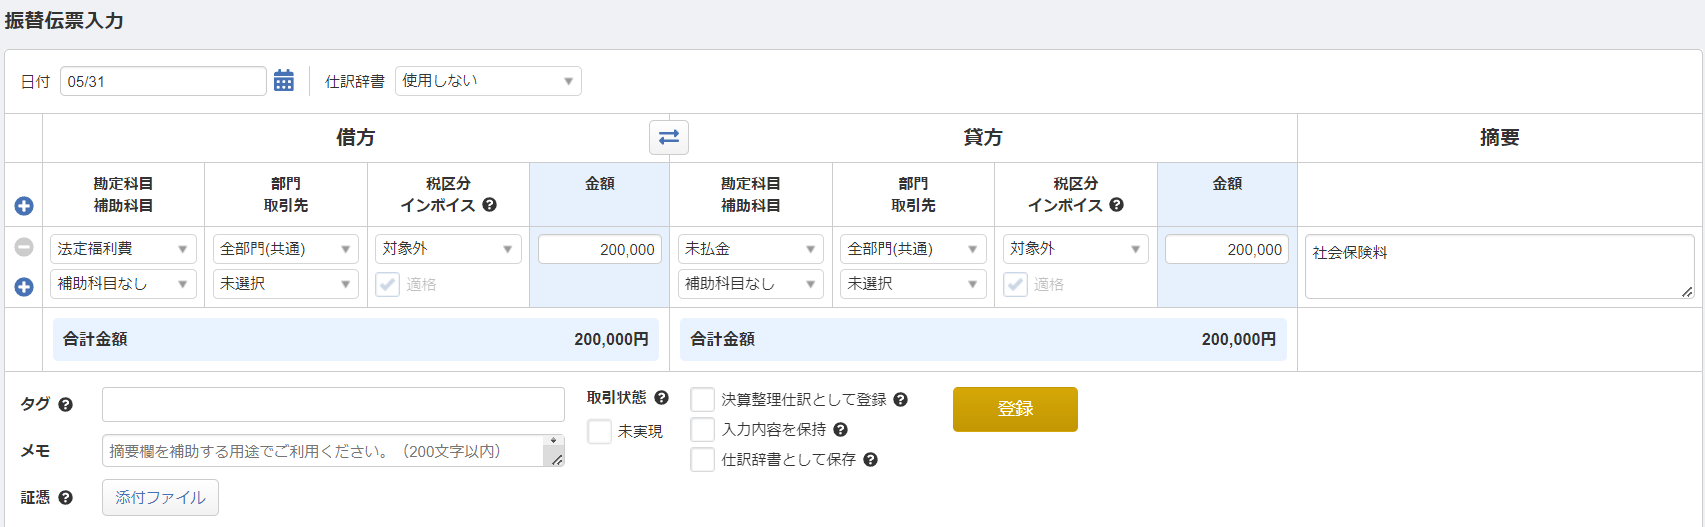Click the help icon next to 証憑

66,498
